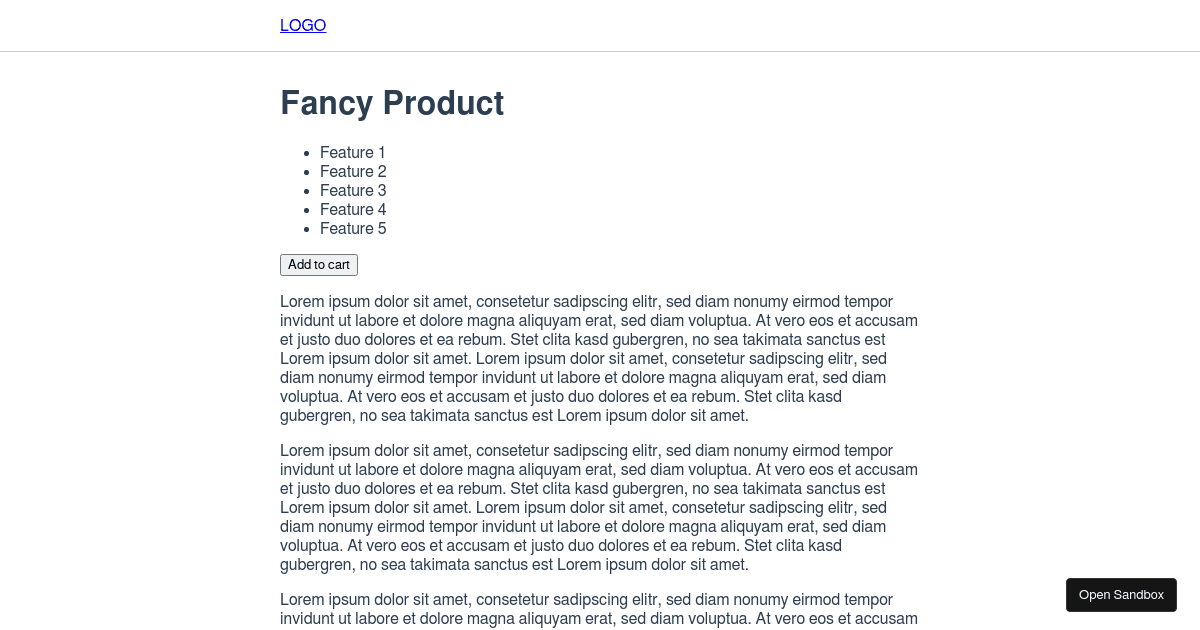
Task: Click the bullet dot beside Feature 4
Action: tap(306, 210)
